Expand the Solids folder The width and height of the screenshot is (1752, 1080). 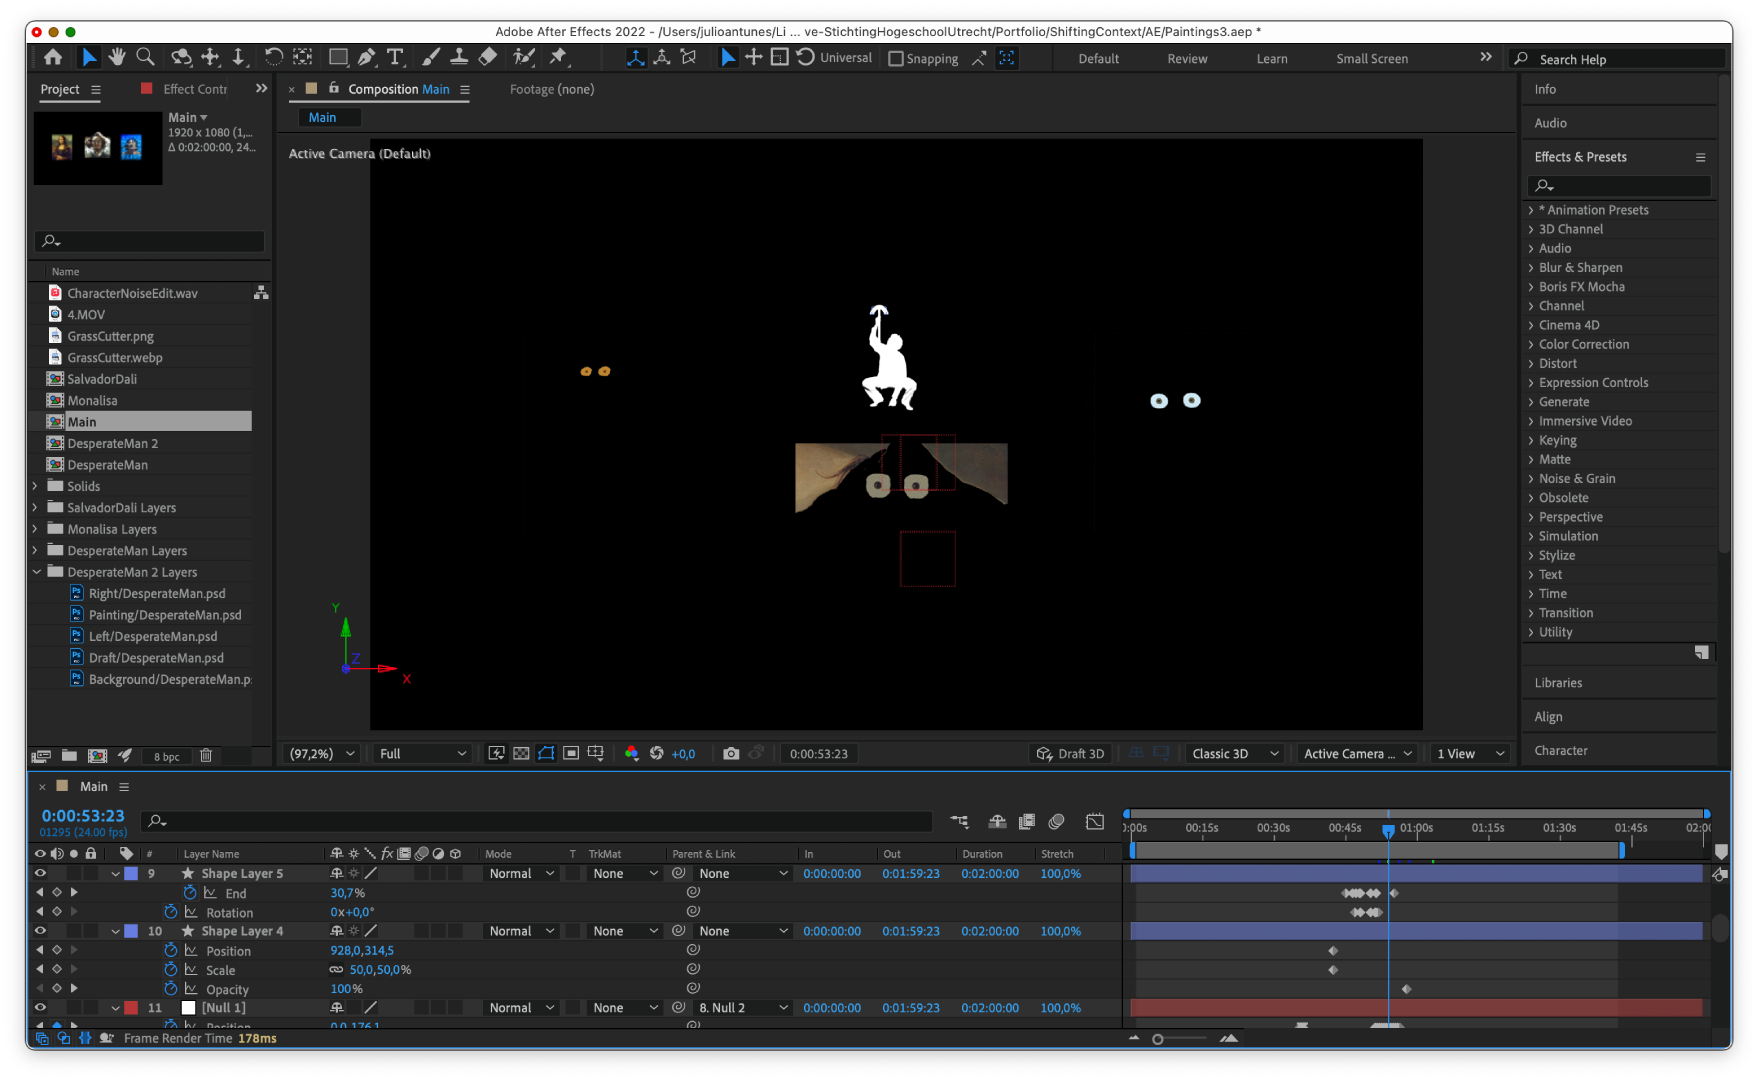[36, 486]
